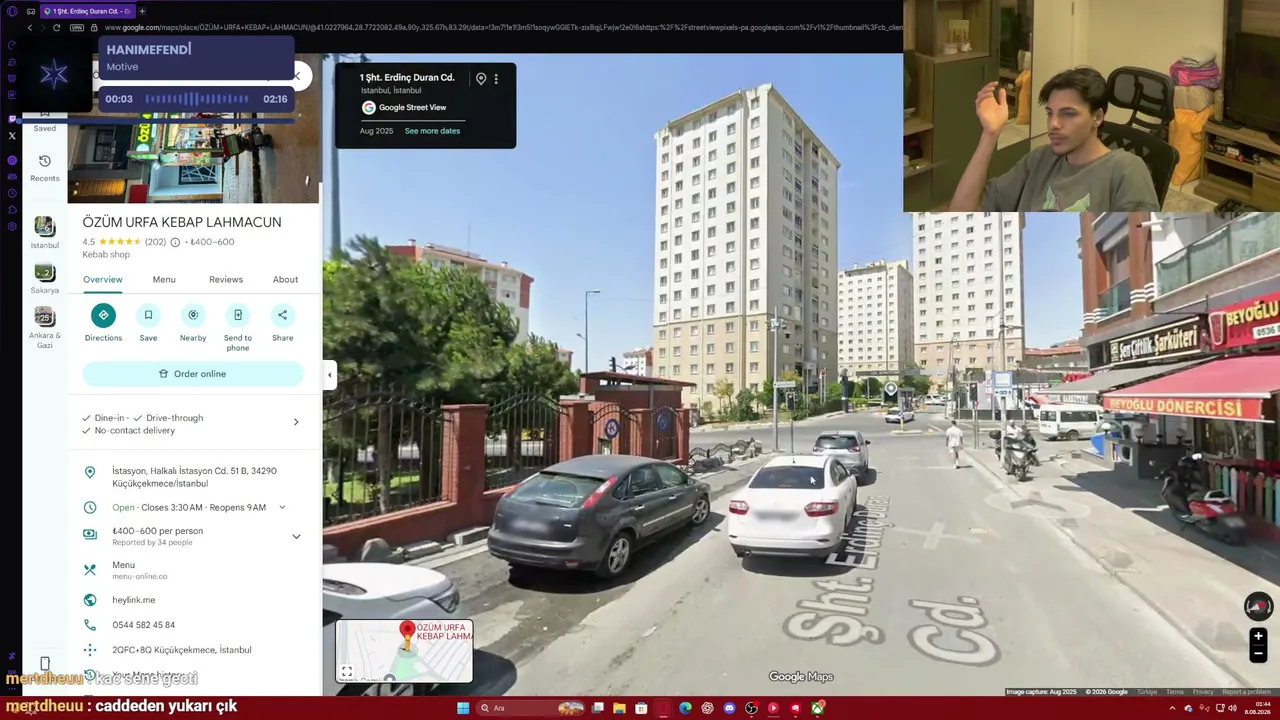Zoom in Street View plus button
Screen dimensions: 1280x720
(1258, 636)
